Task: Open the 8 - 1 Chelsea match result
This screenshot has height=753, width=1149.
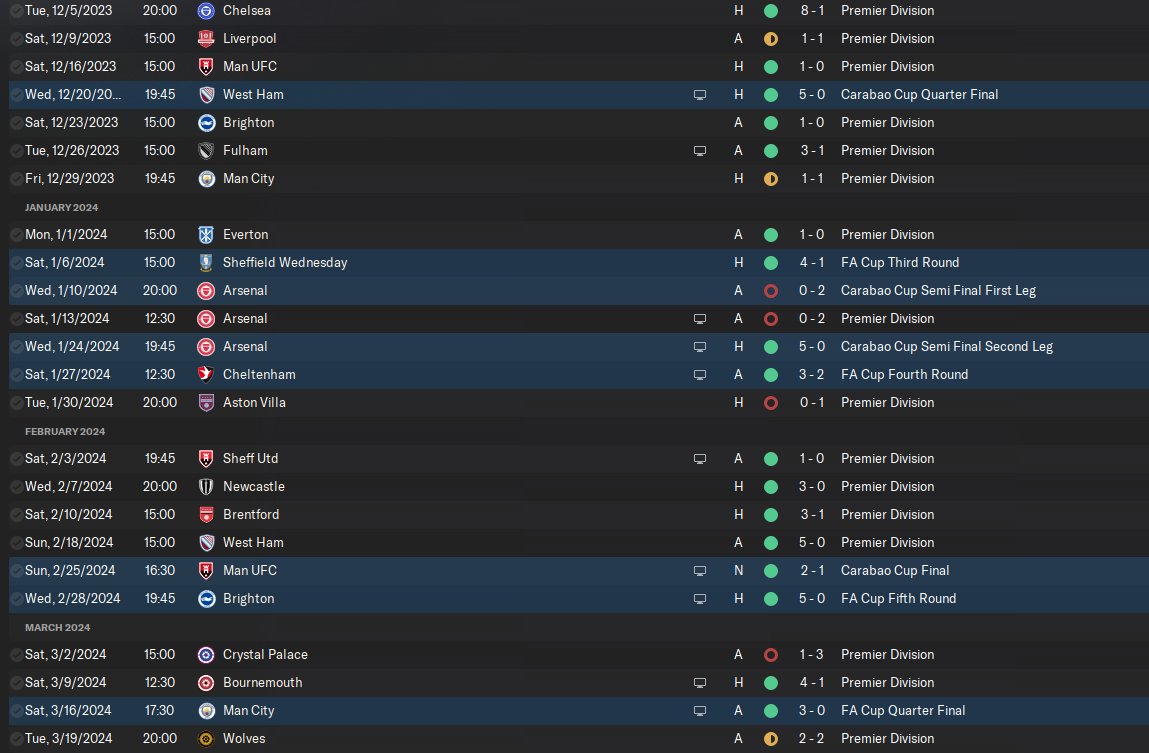Action: pos(812,11)
